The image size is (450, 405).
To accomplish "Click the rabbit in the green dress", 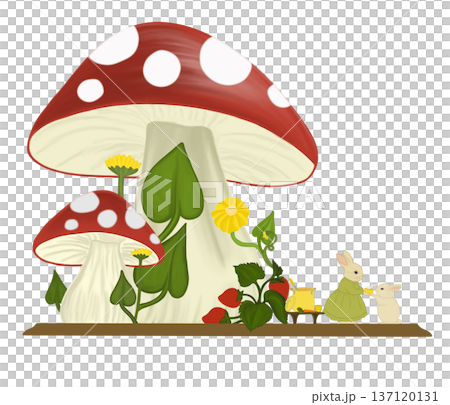I will (347, 287).
